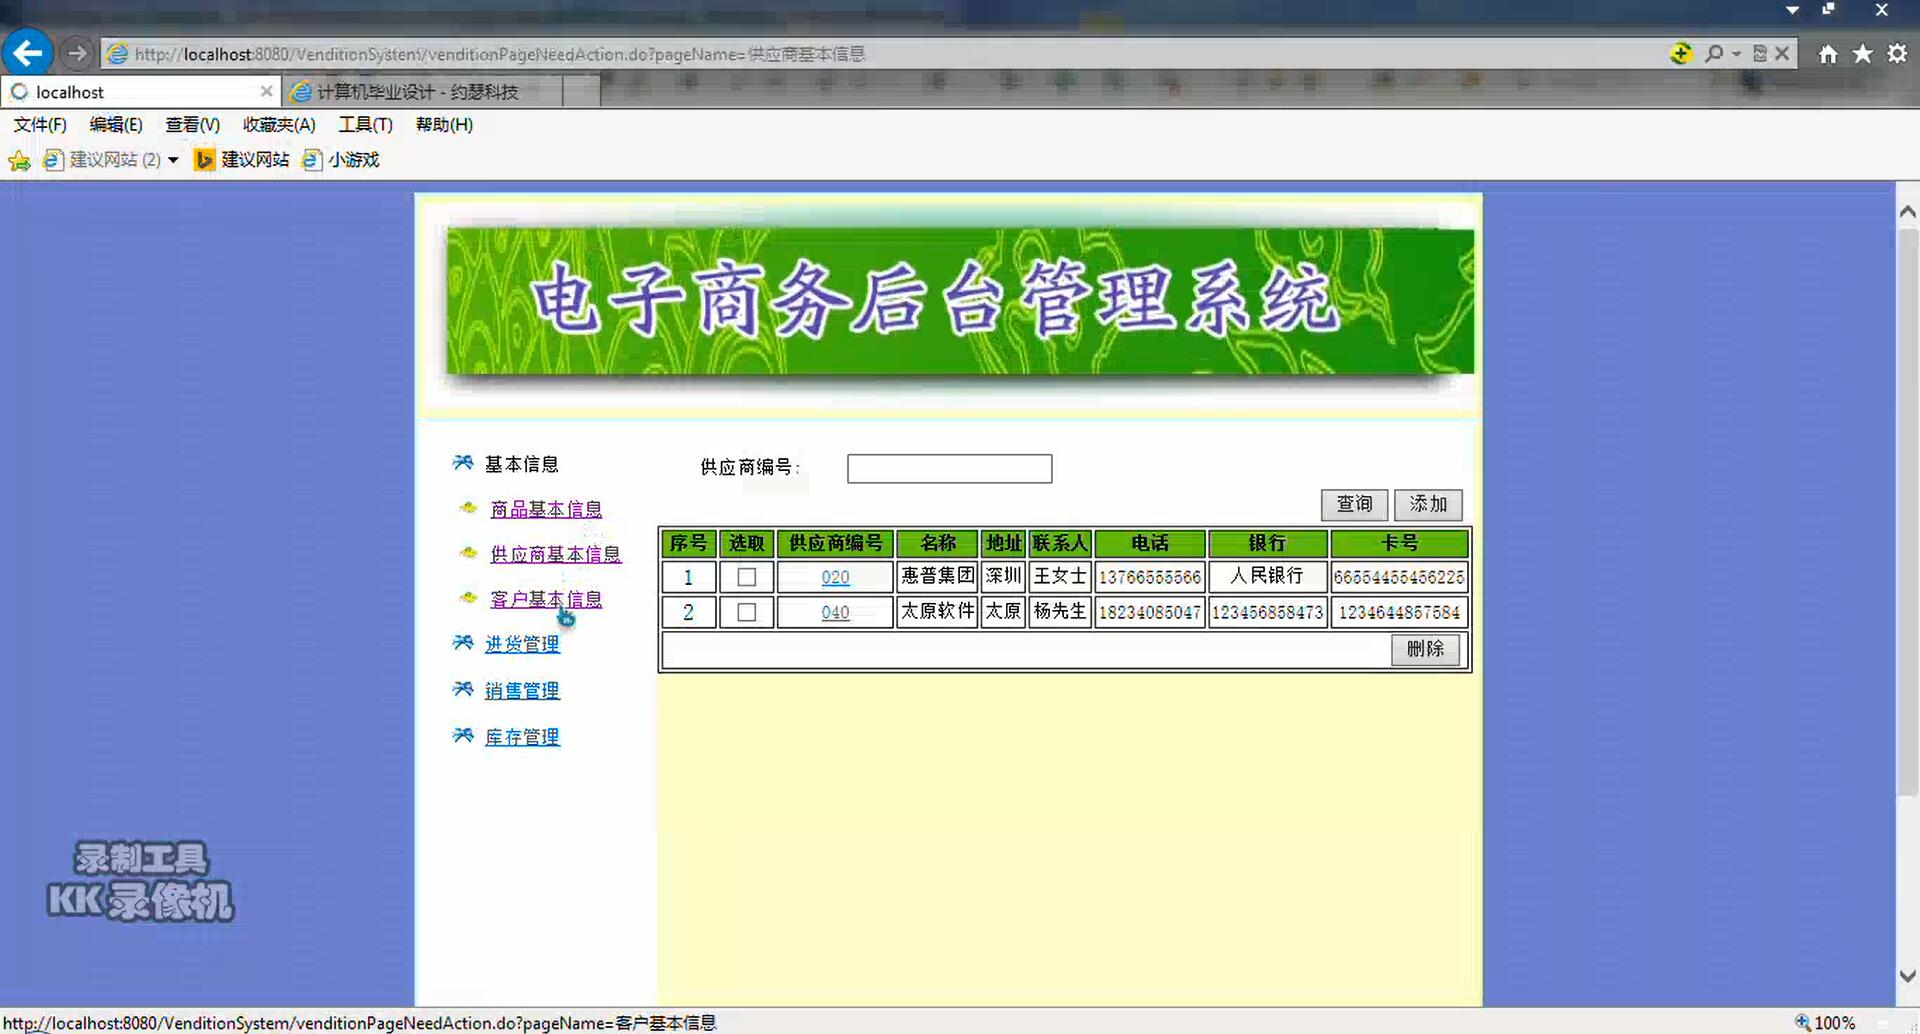Open the 收藏夹(A) menu
The image size is (1920, 1034).
[279, 125]
